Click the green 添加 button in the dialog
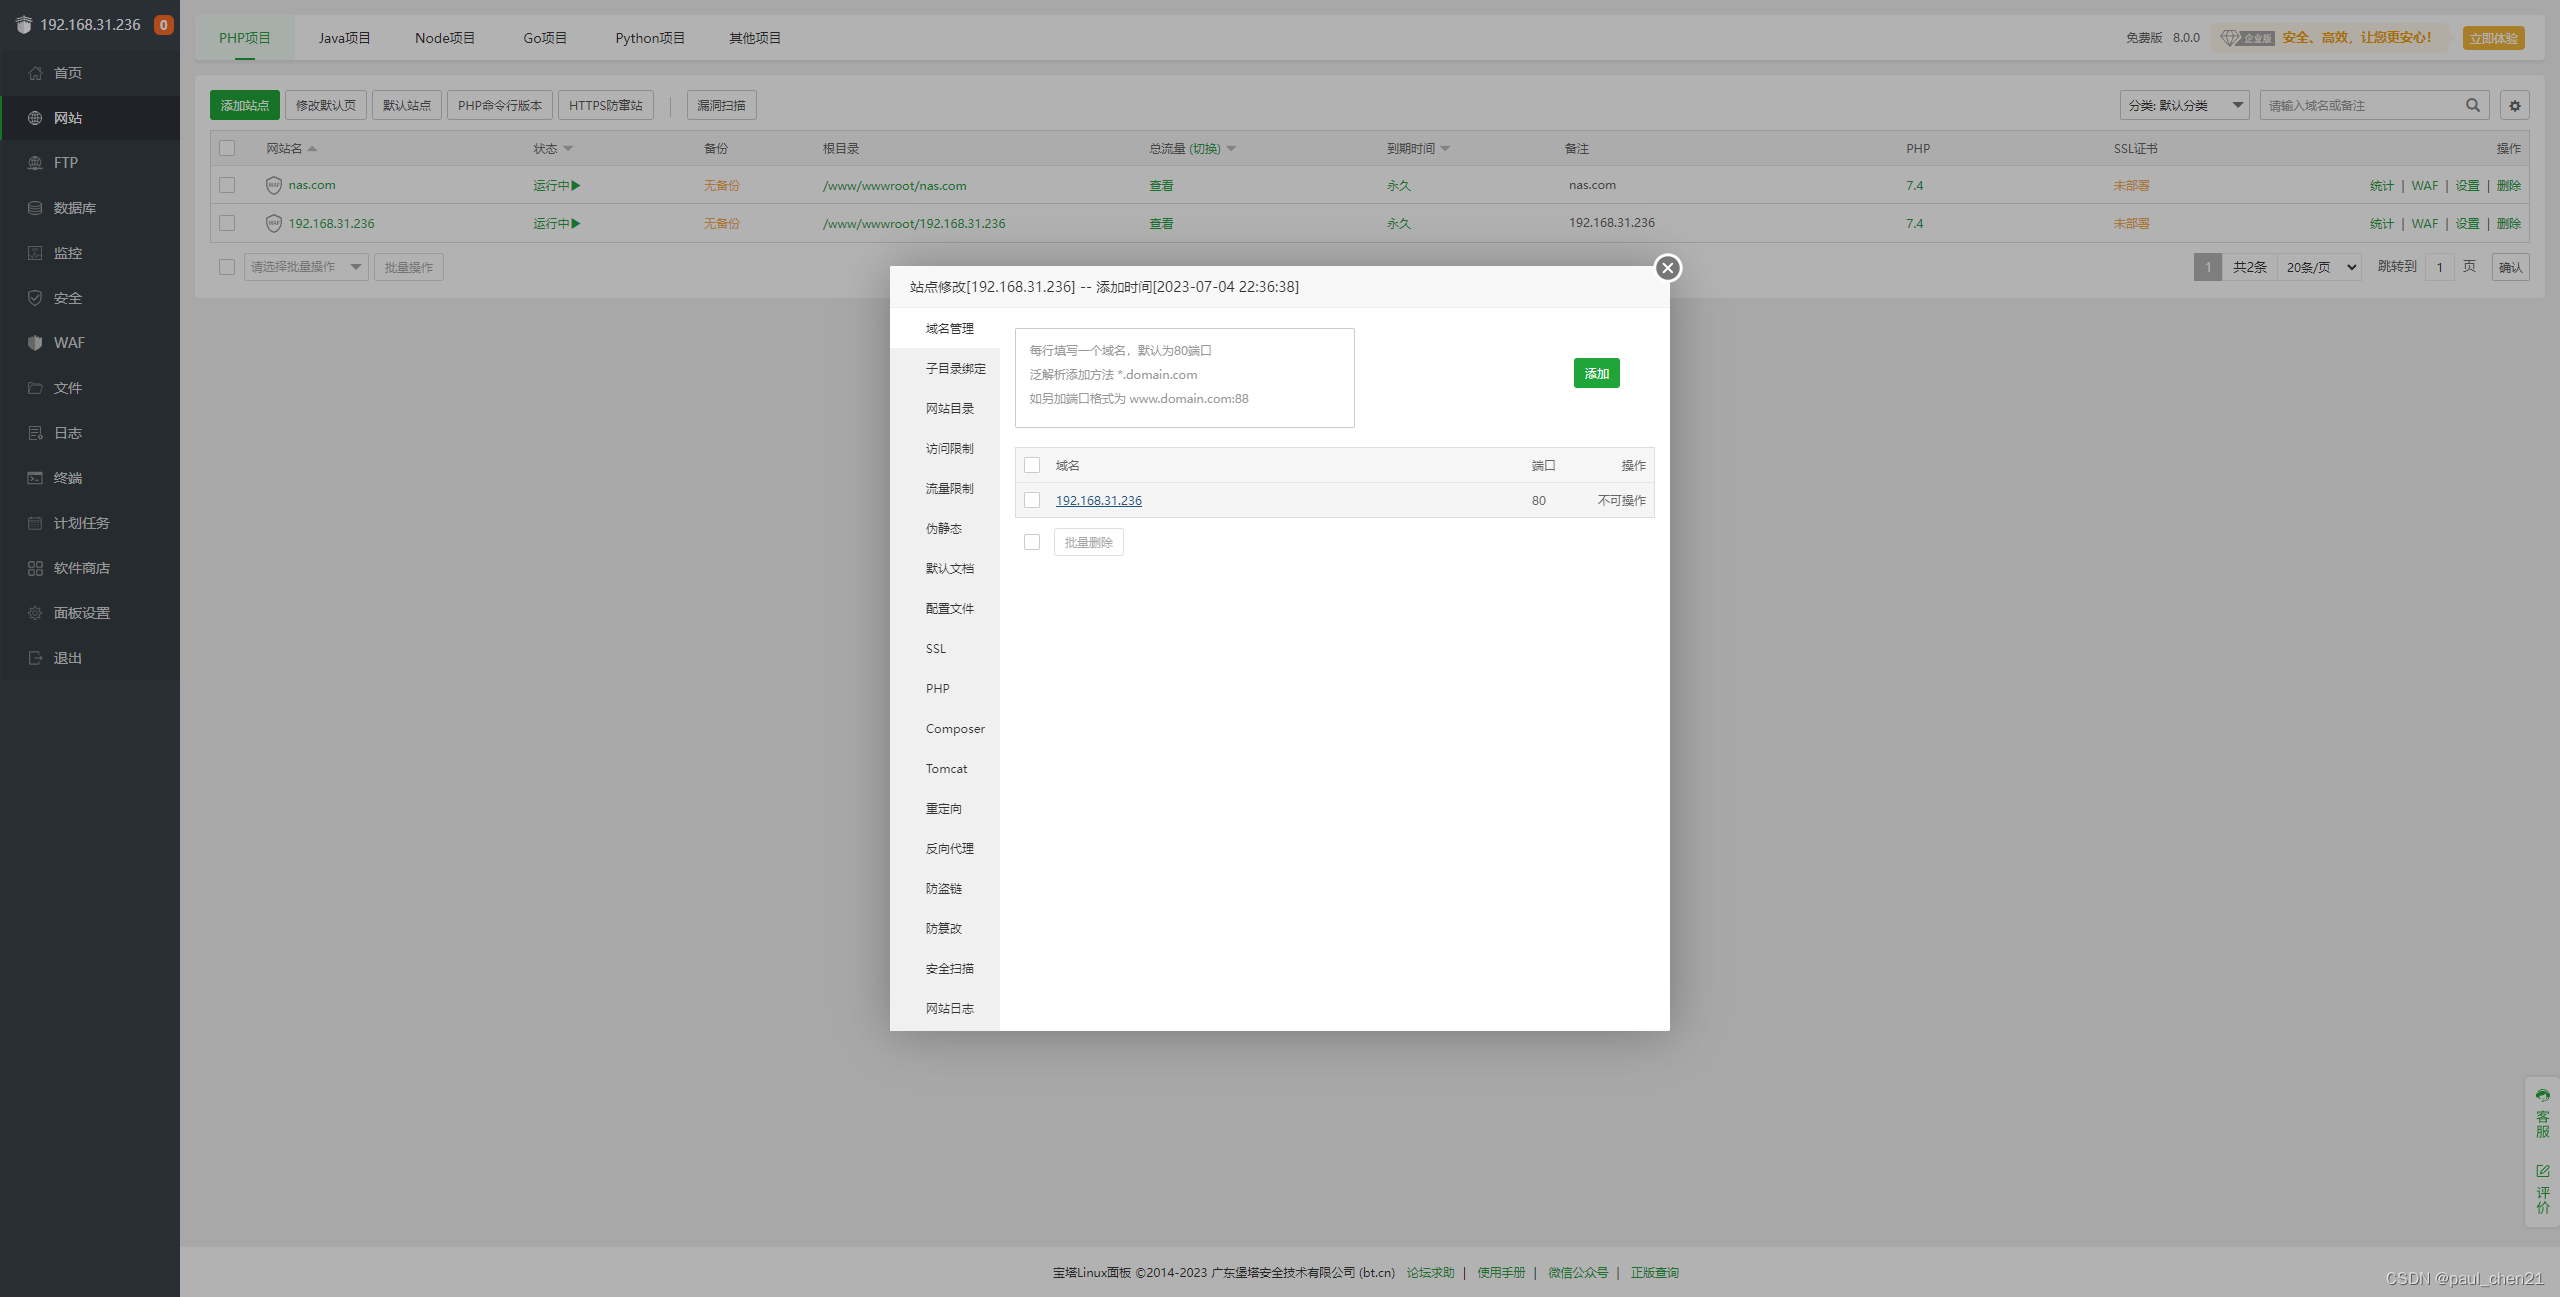 [1596, 373]
